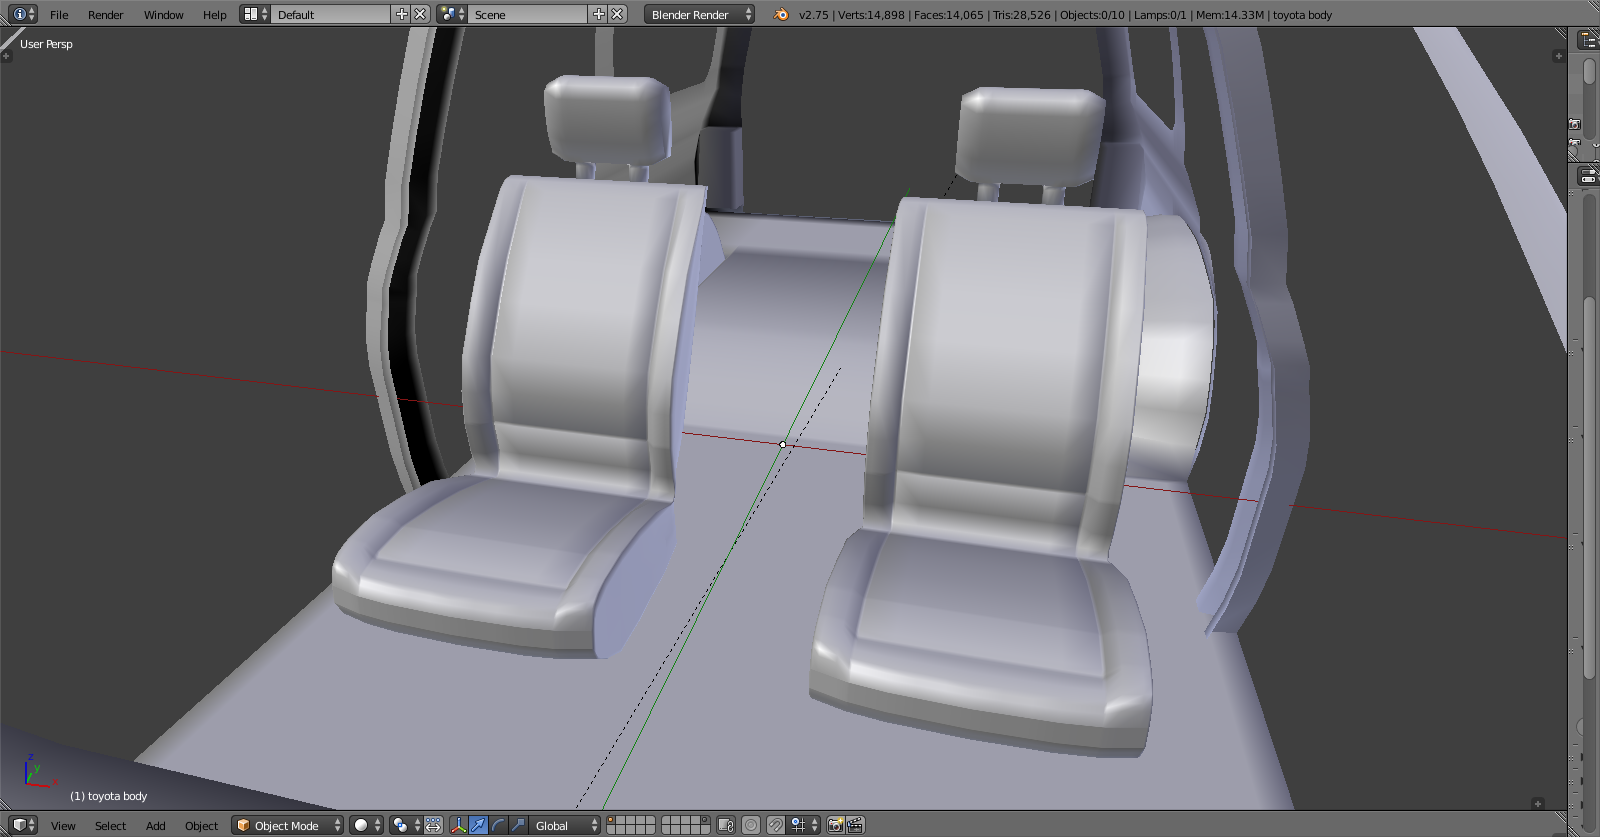The image size is (1600, 837).
Task: Open the Outliner editor type icon
Action: 1588,39
